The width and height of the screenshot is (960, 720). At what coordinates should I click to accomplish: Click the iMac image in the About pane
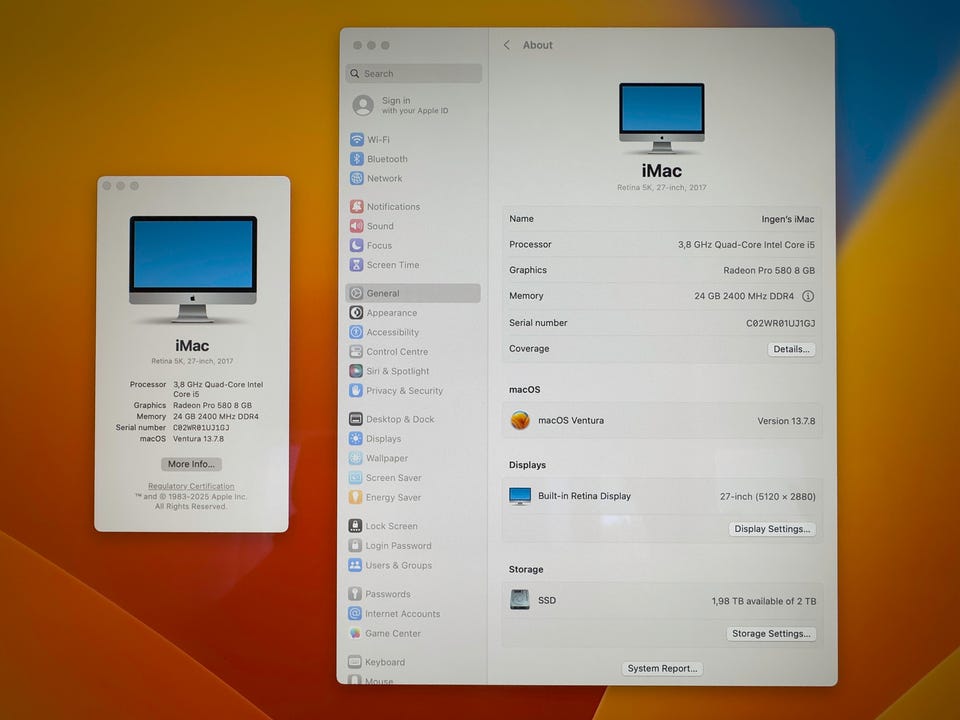(x=662, y=118)
